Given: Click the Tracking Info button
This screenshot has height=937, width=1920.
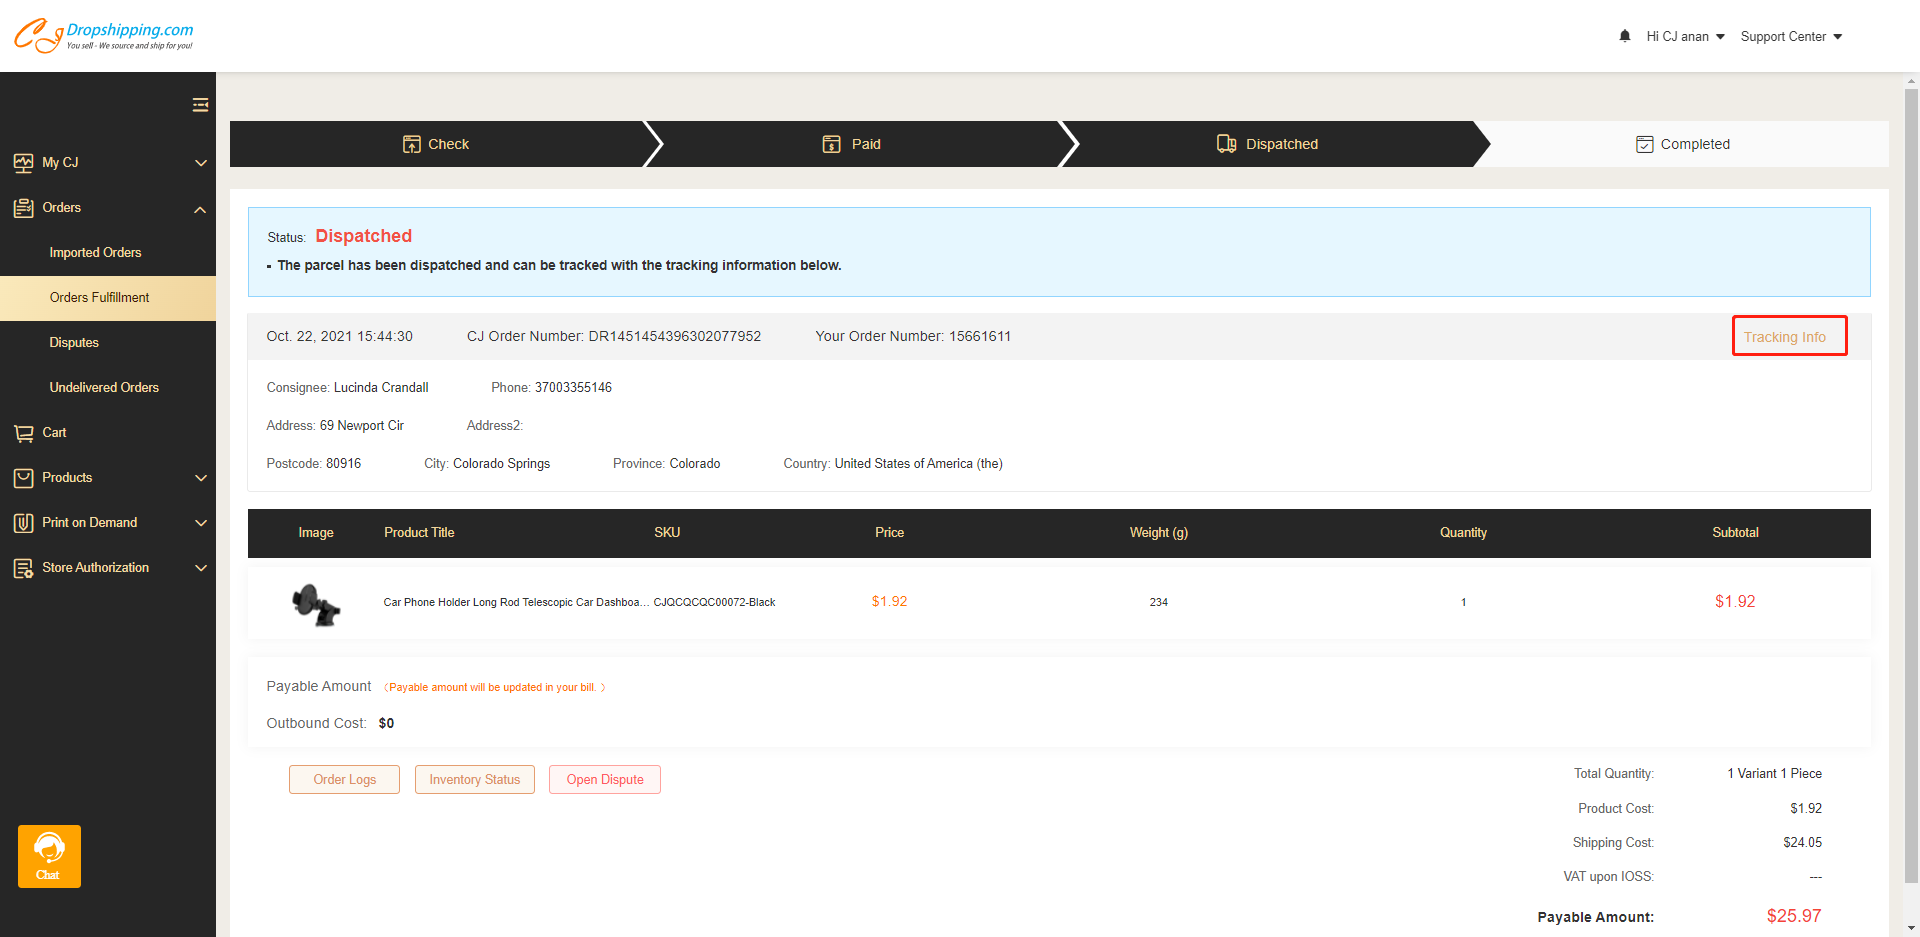Looking at the screenshot, I should point(1788,337).
